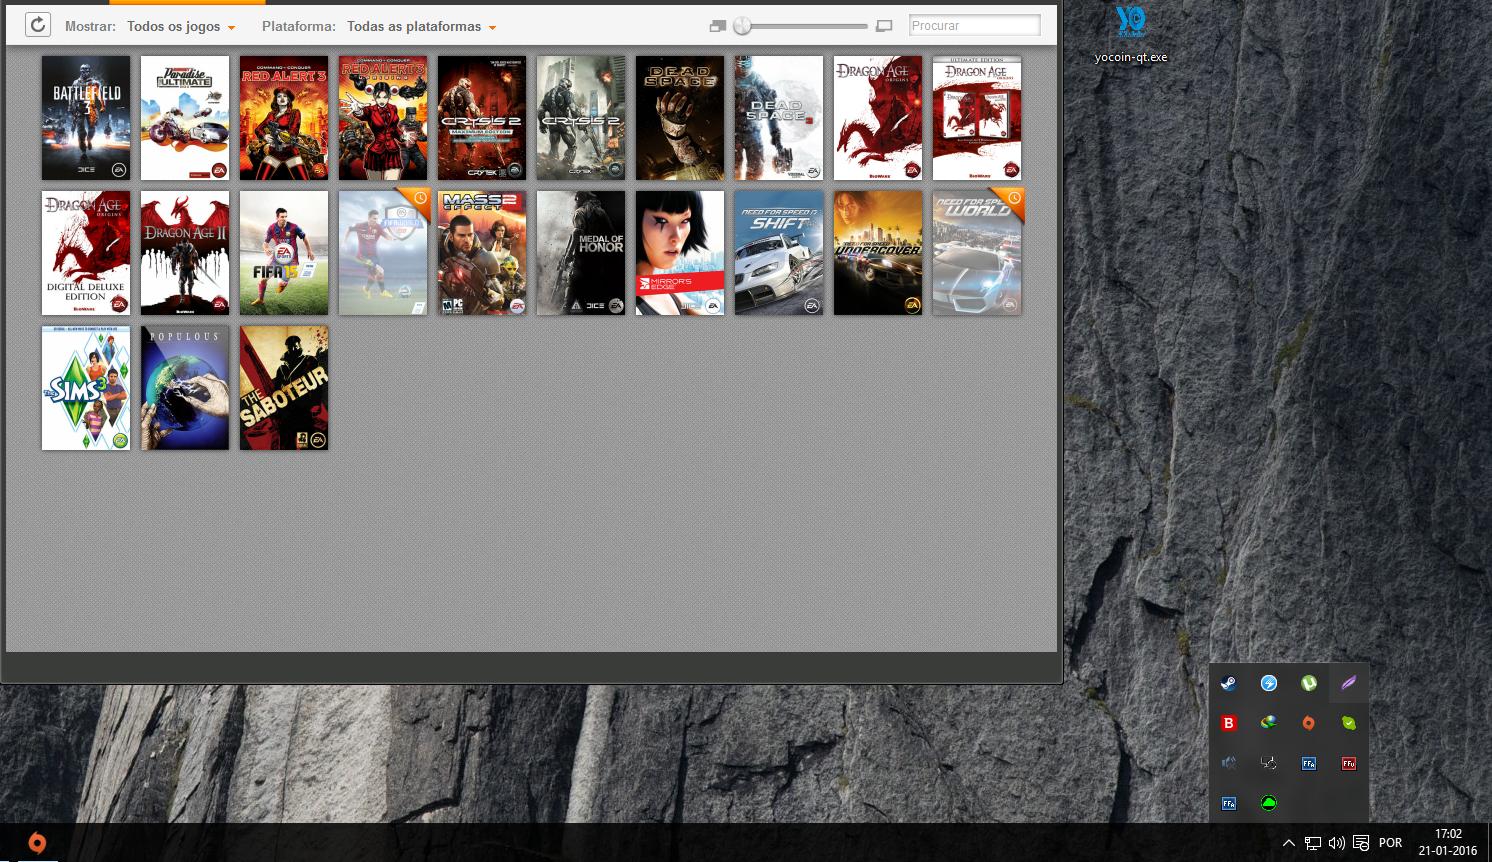Click the Internet Download Manager tray icon
The height and width of the screenshot is (862, 1492).
[1269, 723]
